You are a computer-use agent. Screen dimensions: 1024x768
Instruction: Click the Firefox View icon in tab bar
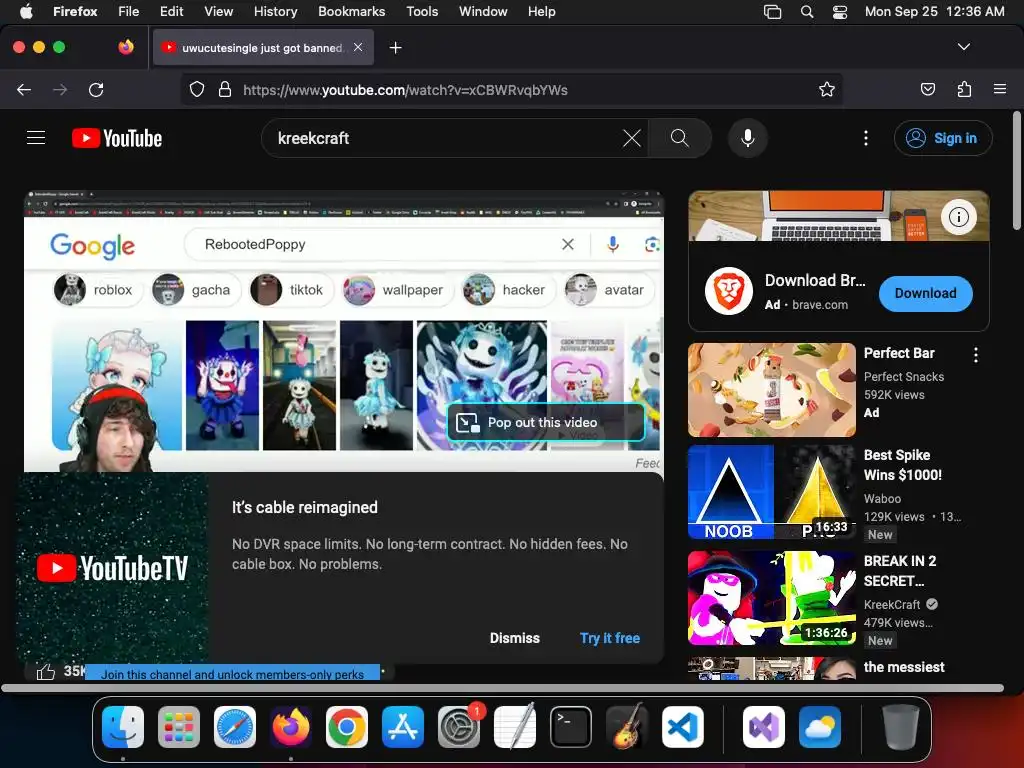126,47
